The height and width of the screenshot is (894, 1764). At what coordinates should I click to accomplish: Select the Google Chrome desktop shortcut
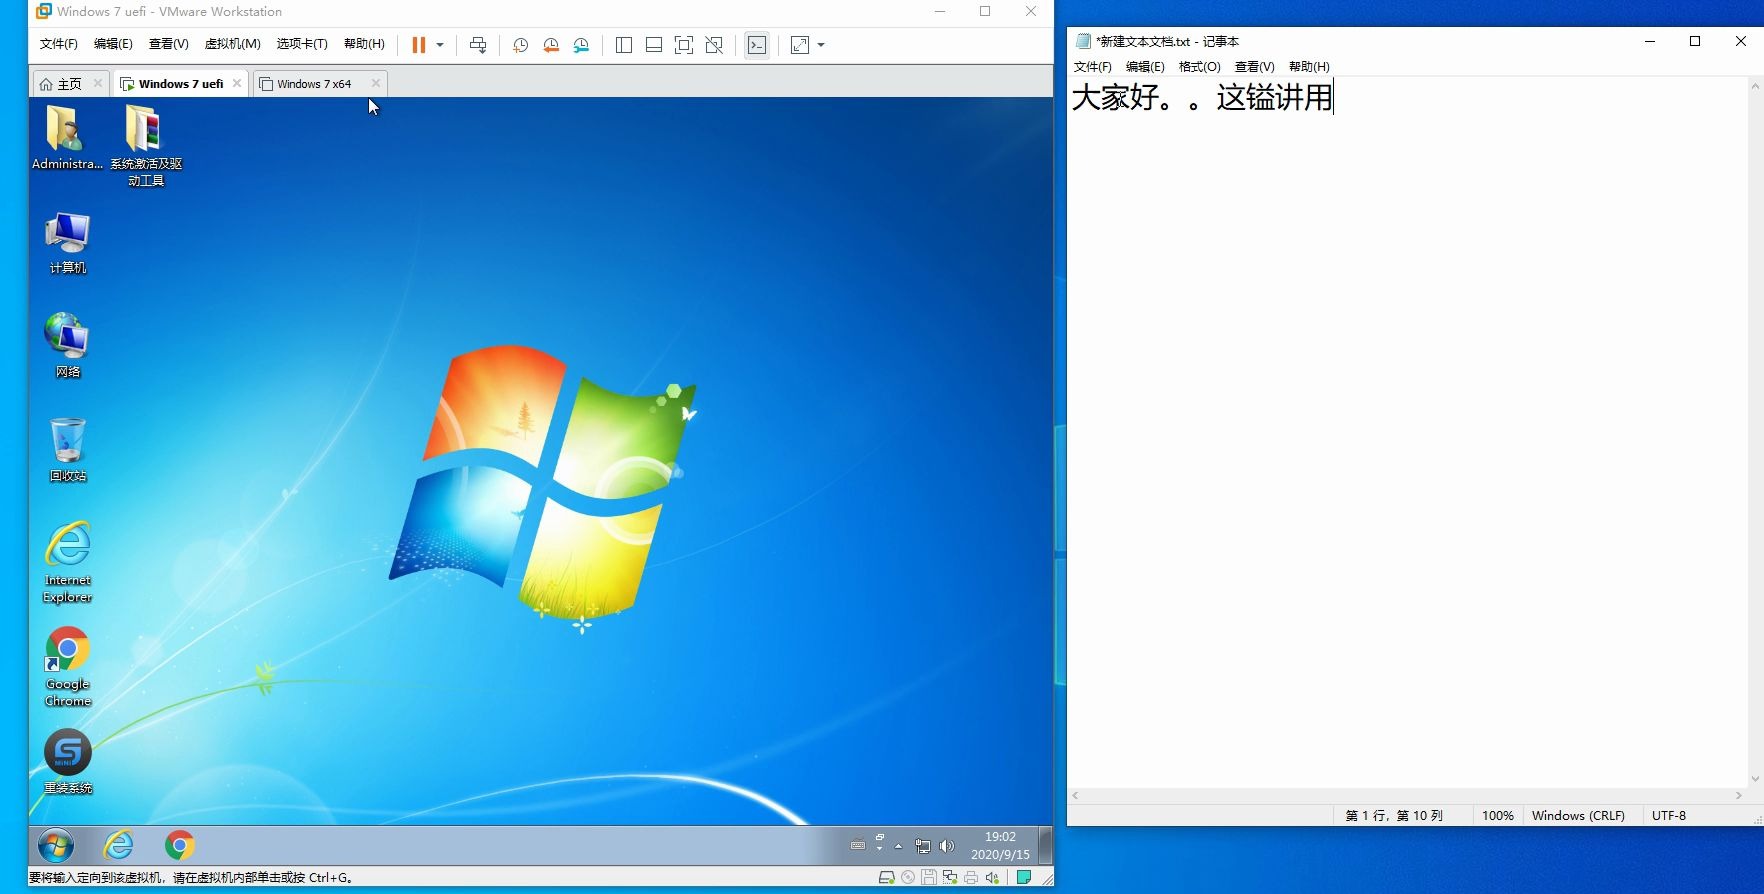68,667
